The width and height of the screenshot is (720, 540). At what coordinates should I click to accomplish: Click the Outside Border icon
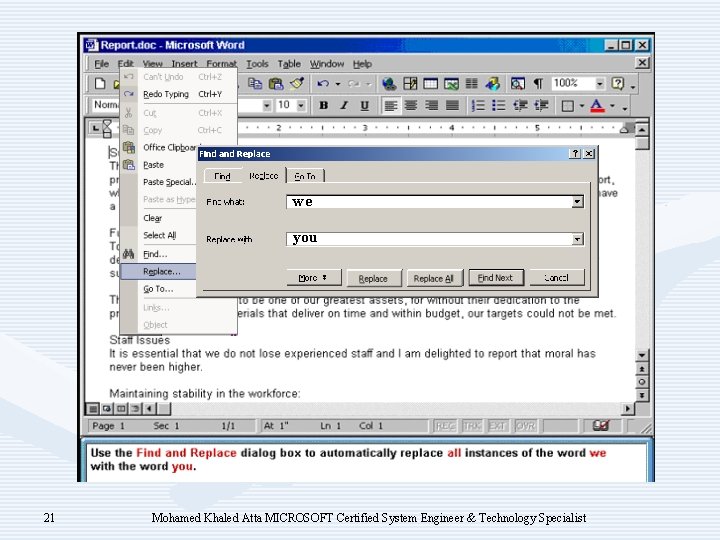(568, 106)
